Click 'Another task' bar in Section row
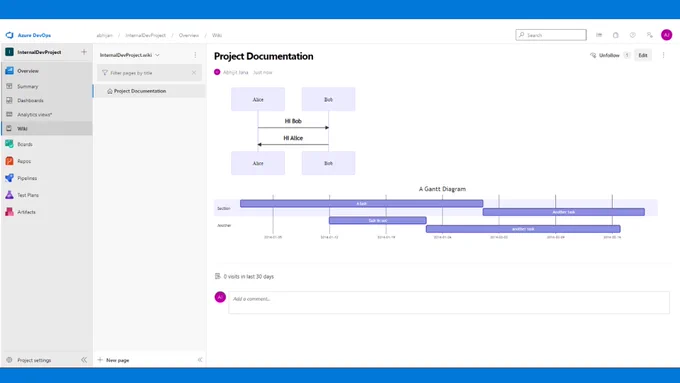The image size is (680, 383). point(564,212)
